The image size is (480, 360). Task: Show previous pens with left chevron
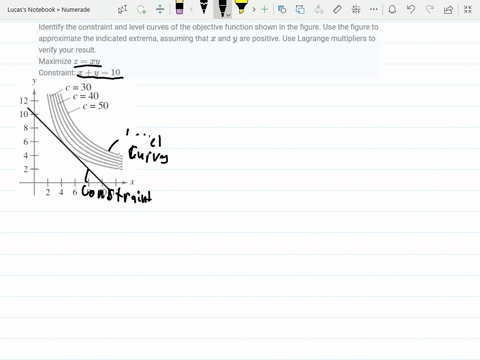[x=192, y=9]
